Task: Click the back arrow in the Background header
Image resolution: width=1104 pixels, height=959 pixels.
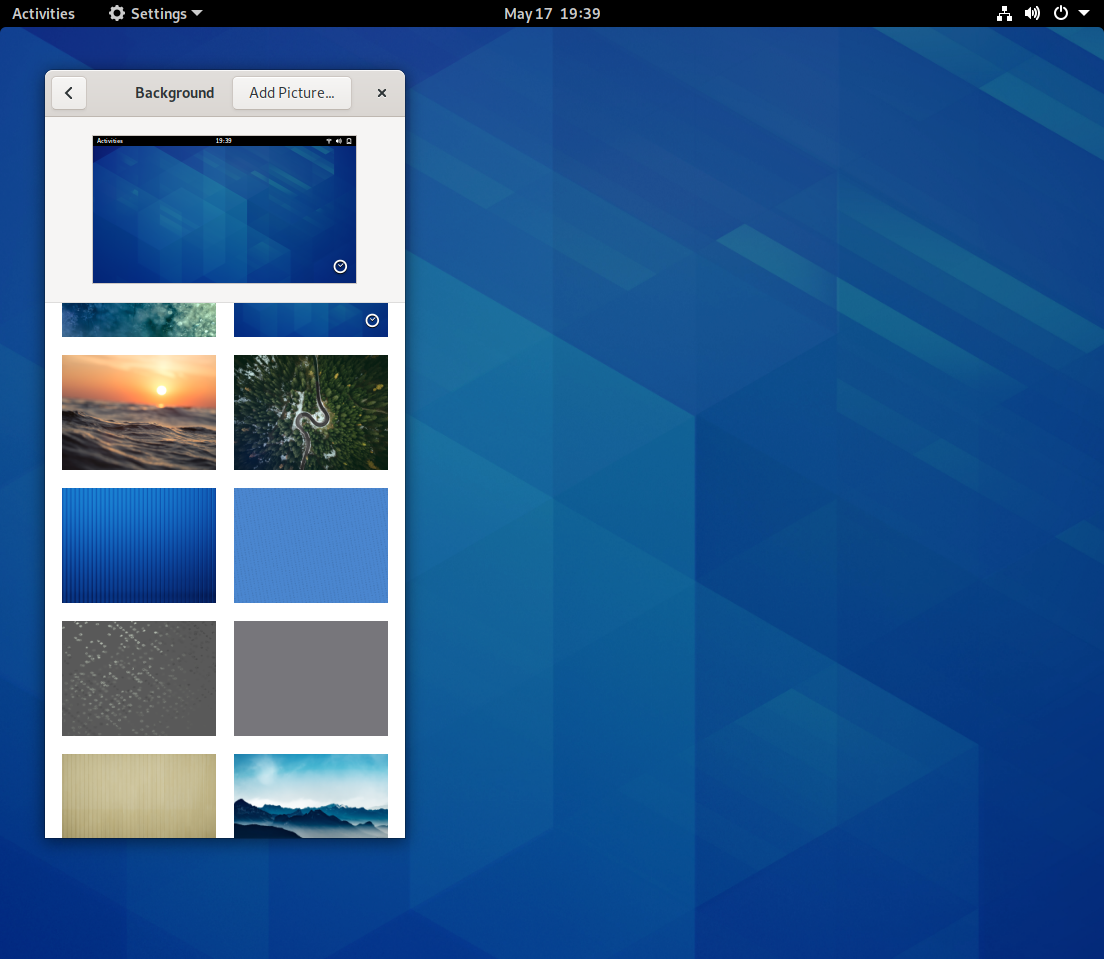Action: (x=68, y=92)
